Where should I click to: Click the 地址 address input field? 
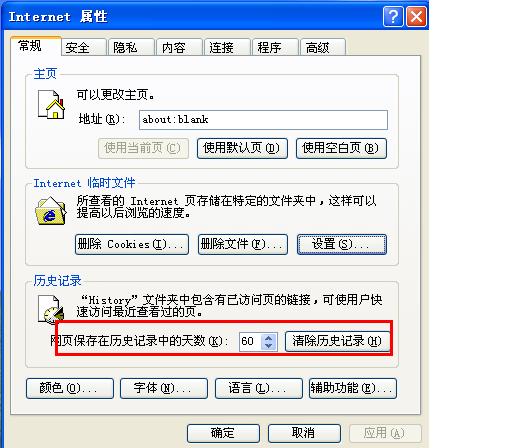263,120
